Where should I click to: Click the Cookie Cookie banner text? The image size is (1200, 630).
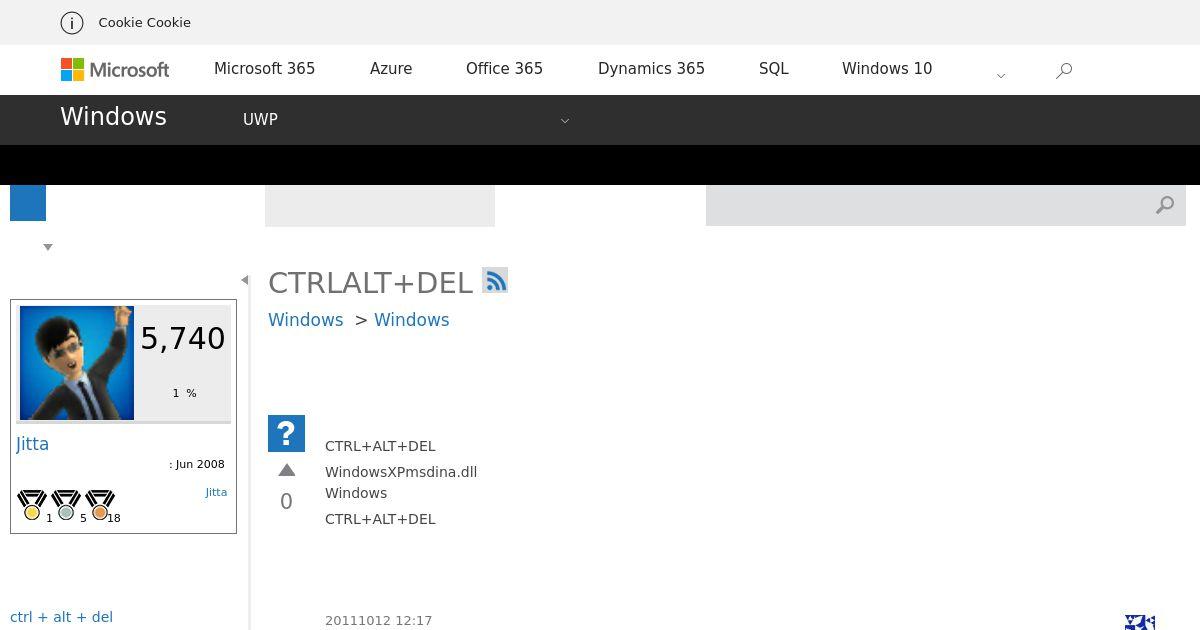click(144, 22)
